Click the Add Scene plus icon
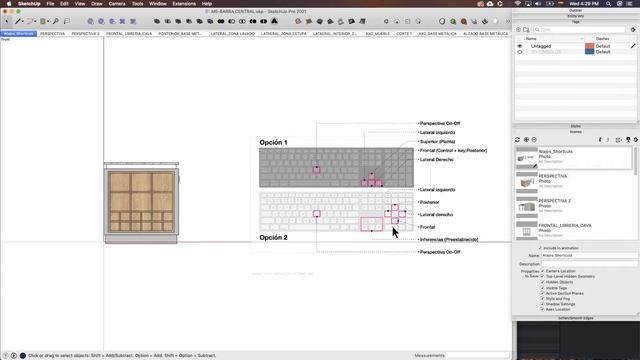Image resolution: width=640 pixels, height=360 pixels. tap(526, 140)
